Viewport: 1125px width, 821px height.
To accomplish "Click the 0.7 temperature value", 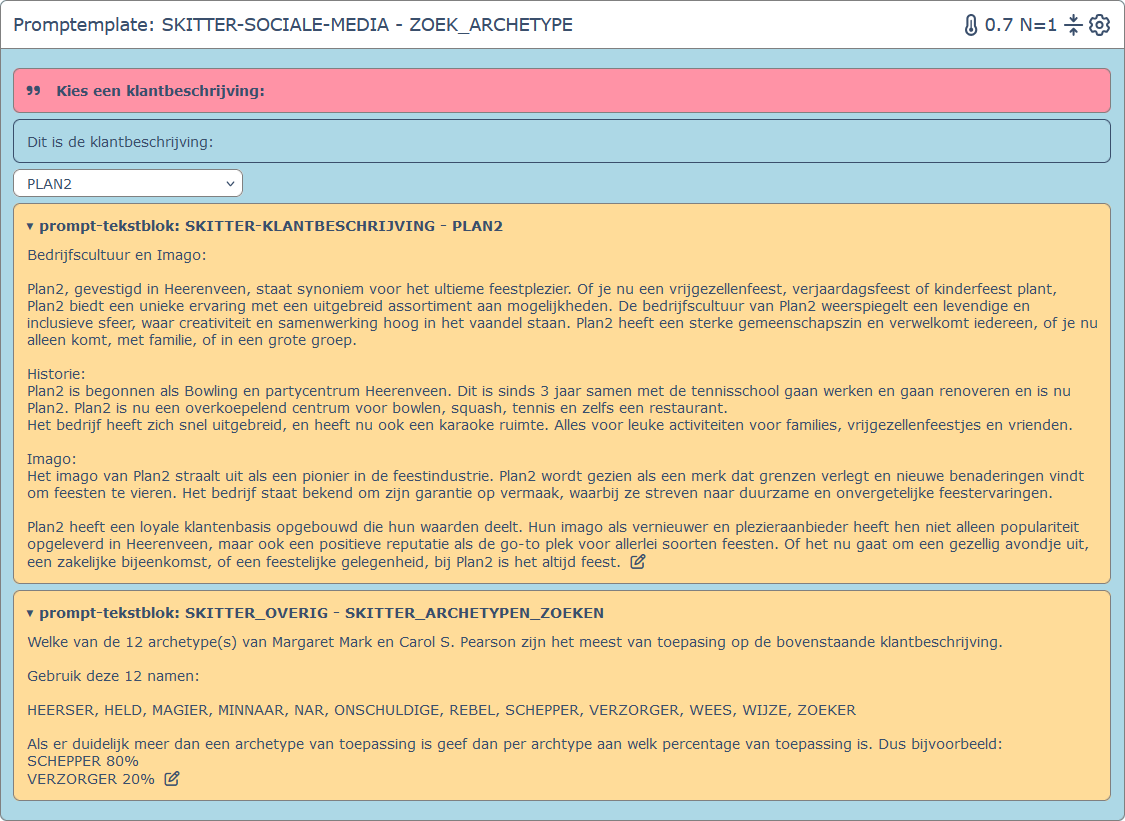I will 999,25.
